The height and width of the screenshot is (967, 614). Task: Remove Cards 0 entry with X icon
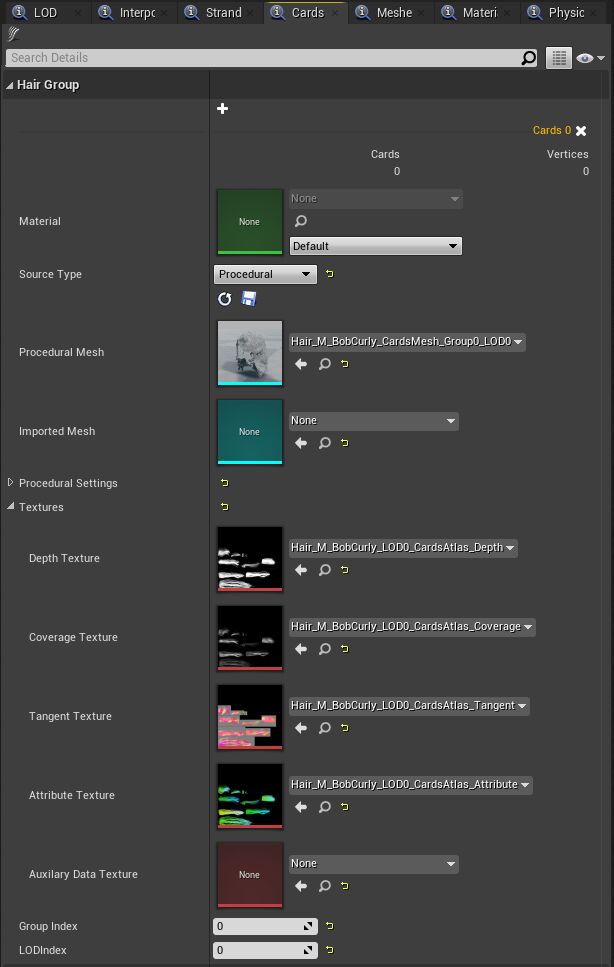point(581,131)
